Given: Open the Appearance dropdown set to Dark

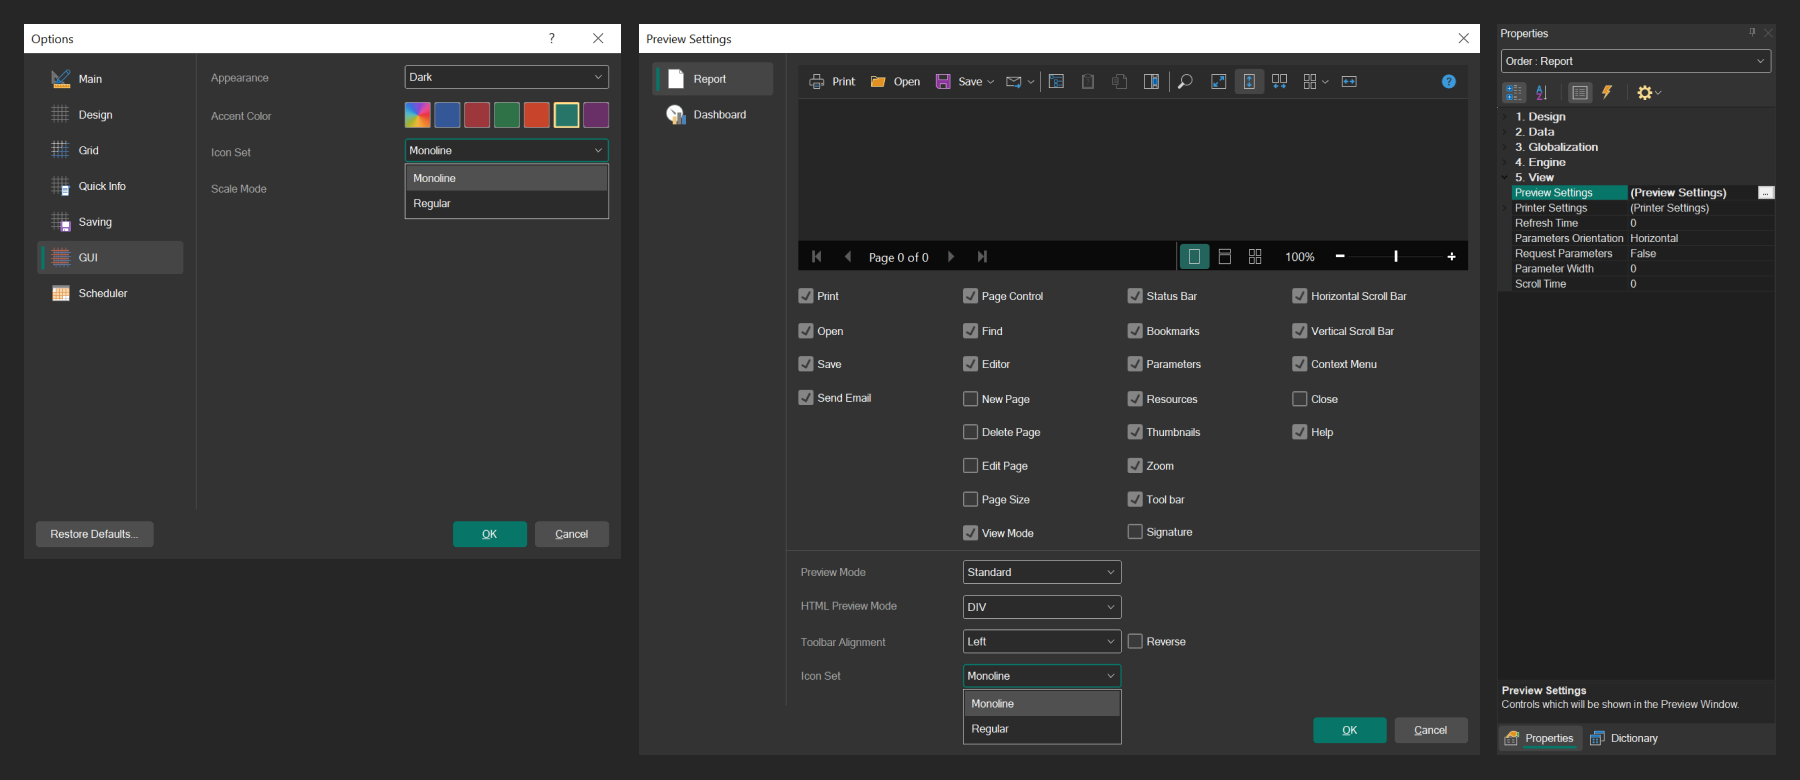Looking at the screenshot, I should coord(506,77).
